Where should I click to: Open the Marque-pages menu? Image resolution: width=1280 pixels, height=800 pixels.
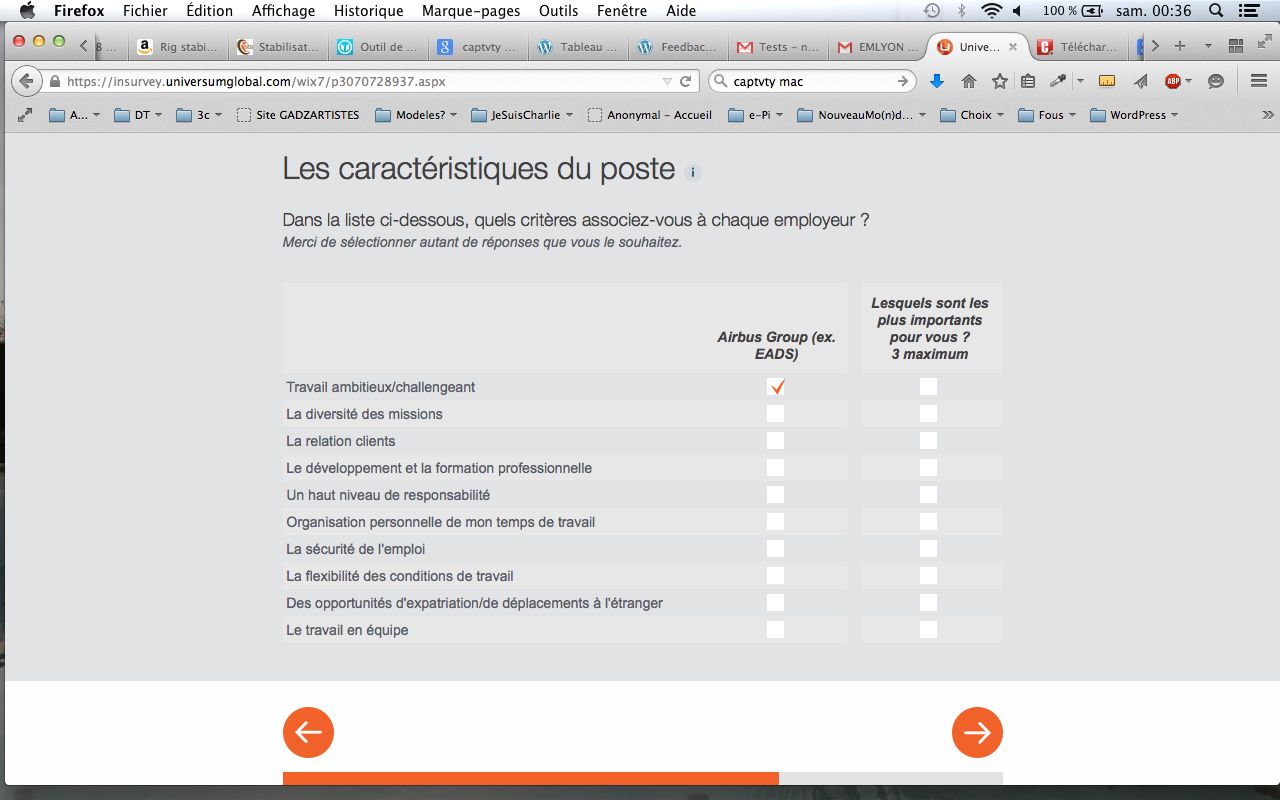point(470,11)
